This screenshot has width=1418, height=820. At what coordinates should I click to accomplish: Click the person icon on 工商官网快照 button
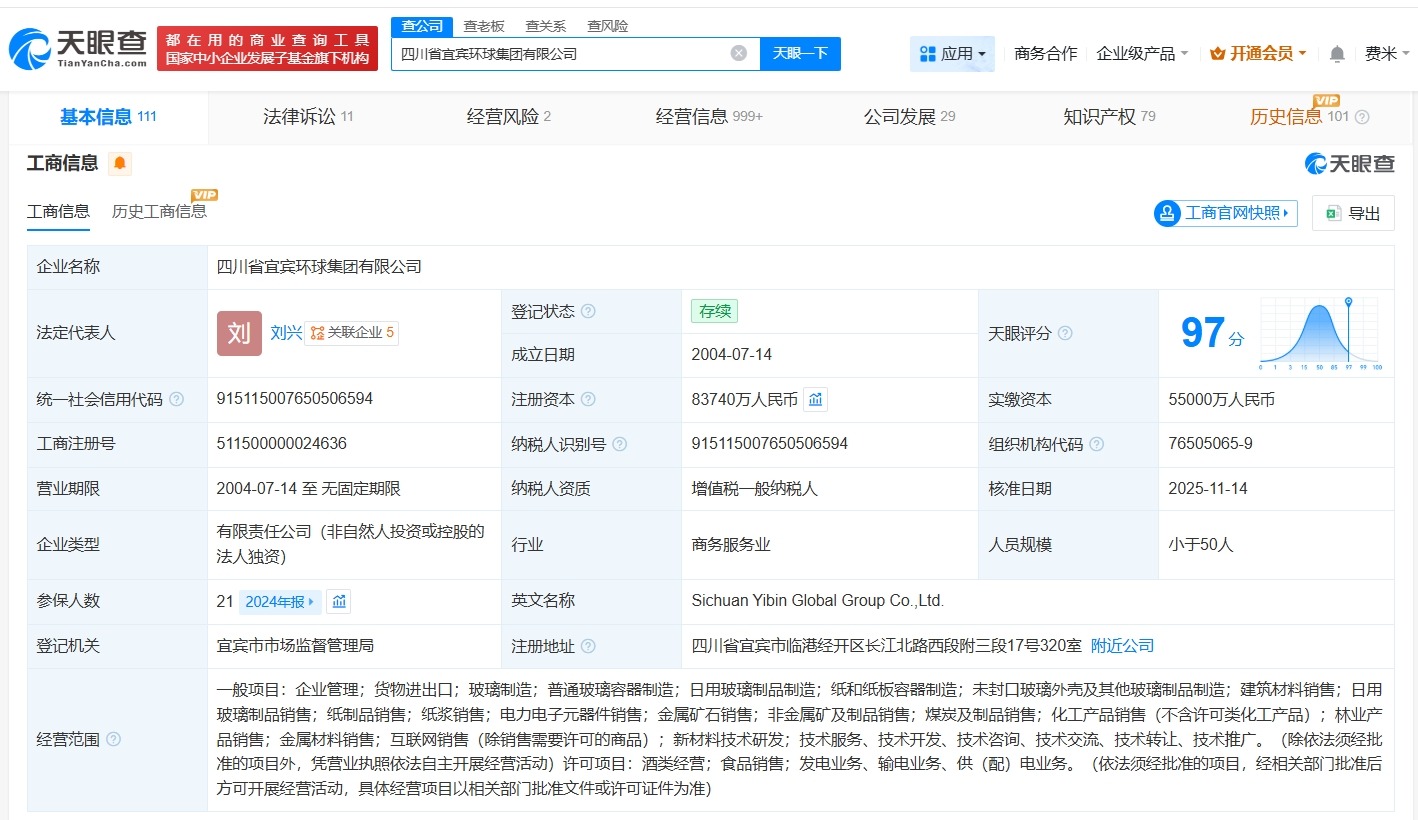click(x=1166, y=213)
